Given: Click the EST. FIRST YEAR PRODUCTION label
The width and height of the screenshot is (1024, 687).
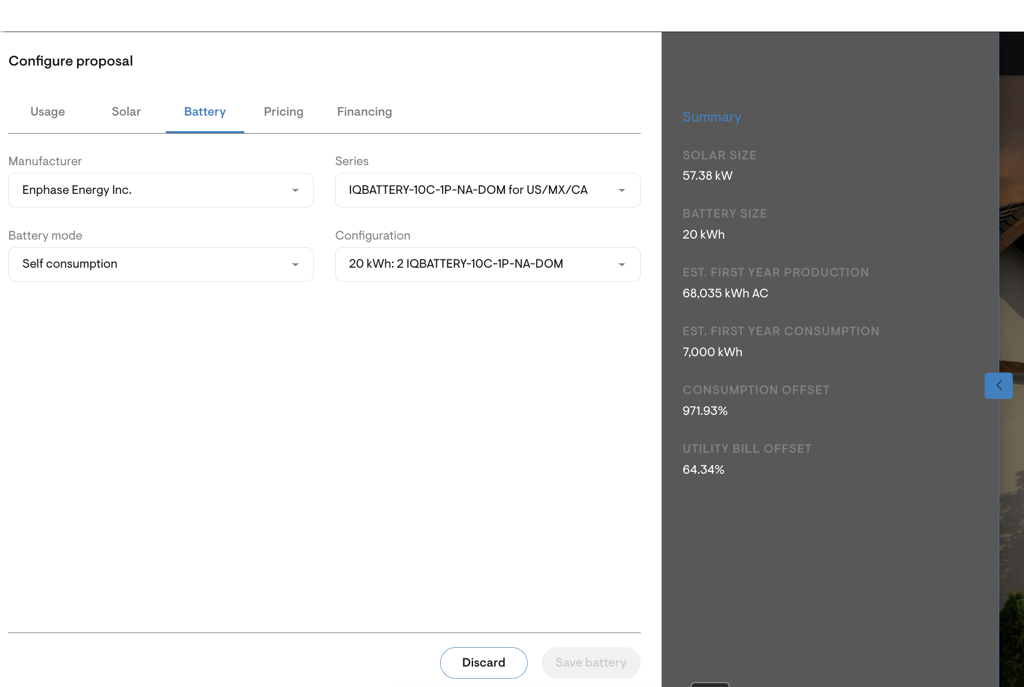Looking at the screenshot, I should click(775, 272).
